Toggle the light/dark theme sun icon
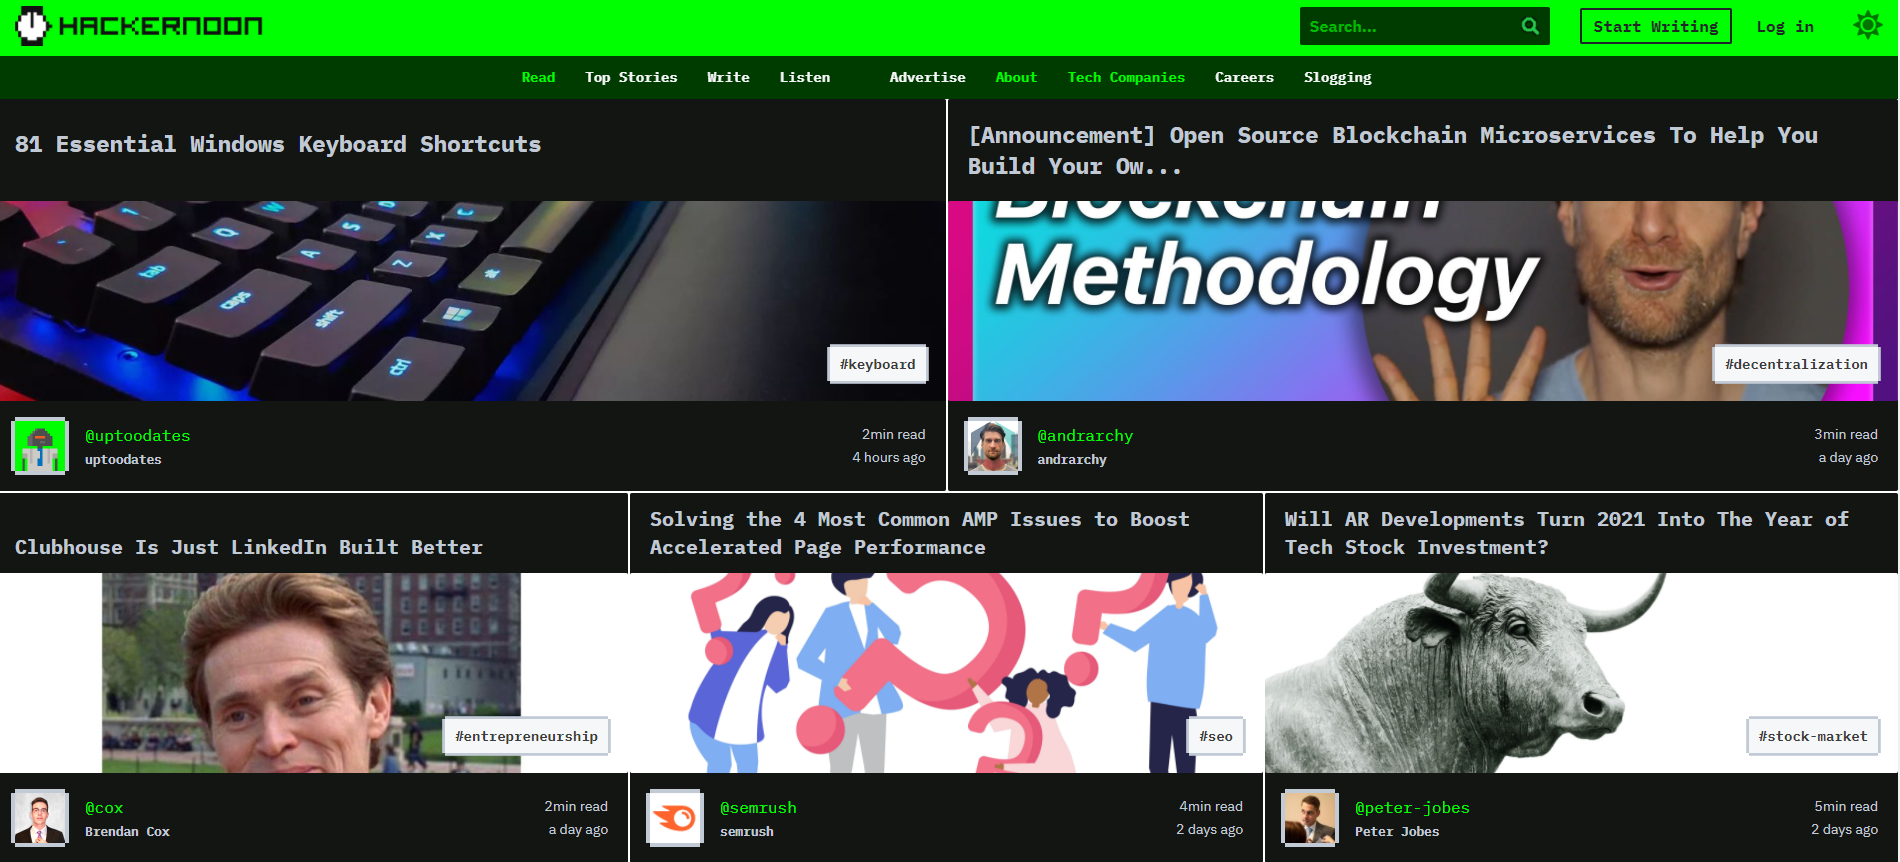This screenshot has height=862, width=1900. pyautogui.click(x=1867, y=25)
